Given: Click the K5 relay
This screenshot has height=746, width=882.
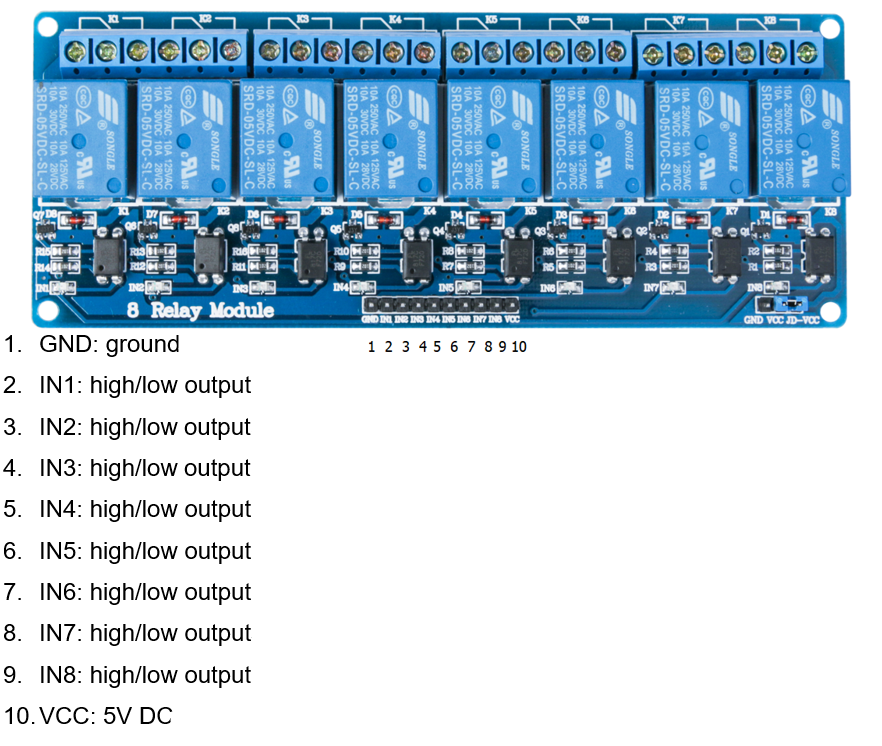Looking at the screenshot, I should pyautogui.click(x=495, y=140).
